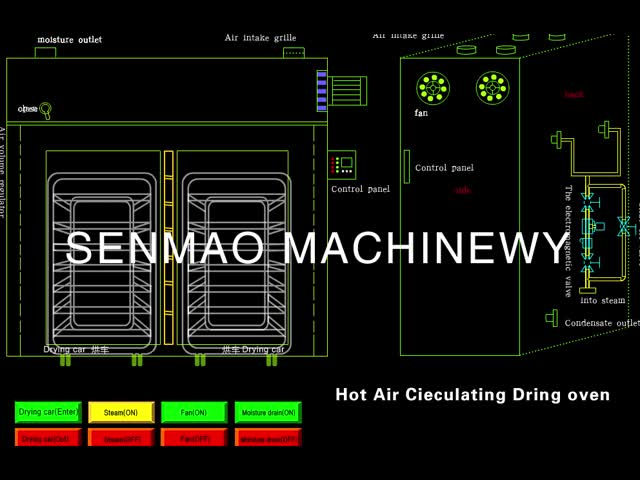Image resolution: width=640 pixels, height=480 pixels.
Task: Click the red Moisture drain(OFF) button
Action: click(268, 438)
